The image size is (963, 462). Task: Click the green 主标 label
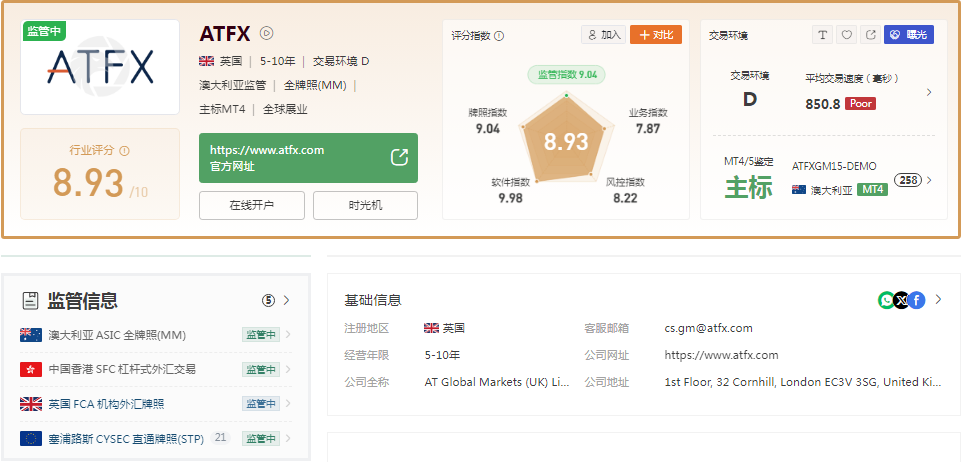[748, 187]
